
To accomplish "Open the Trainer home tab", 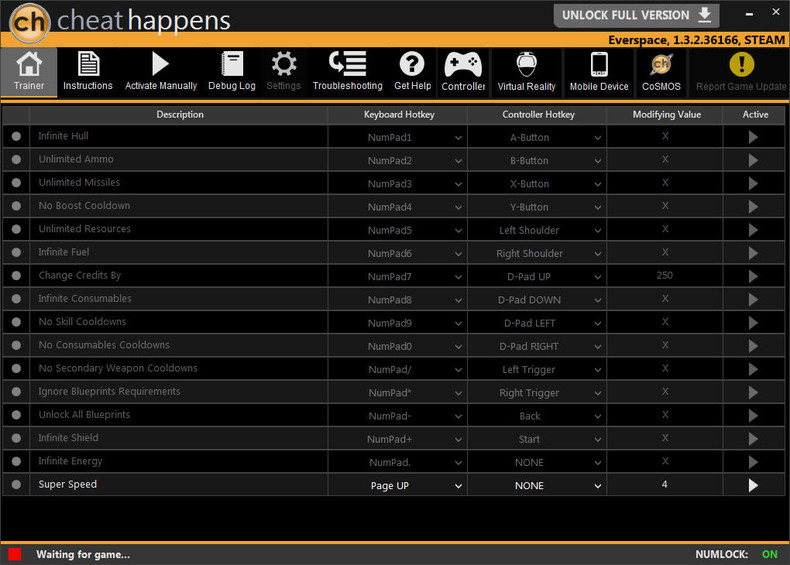I will coord(29,72).
